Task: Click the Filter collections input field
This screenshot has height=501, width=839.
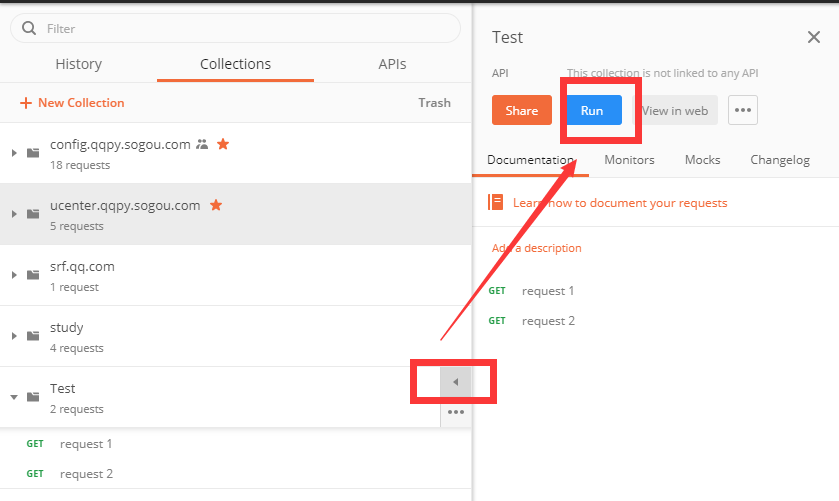Action: [x=235, y=28]
